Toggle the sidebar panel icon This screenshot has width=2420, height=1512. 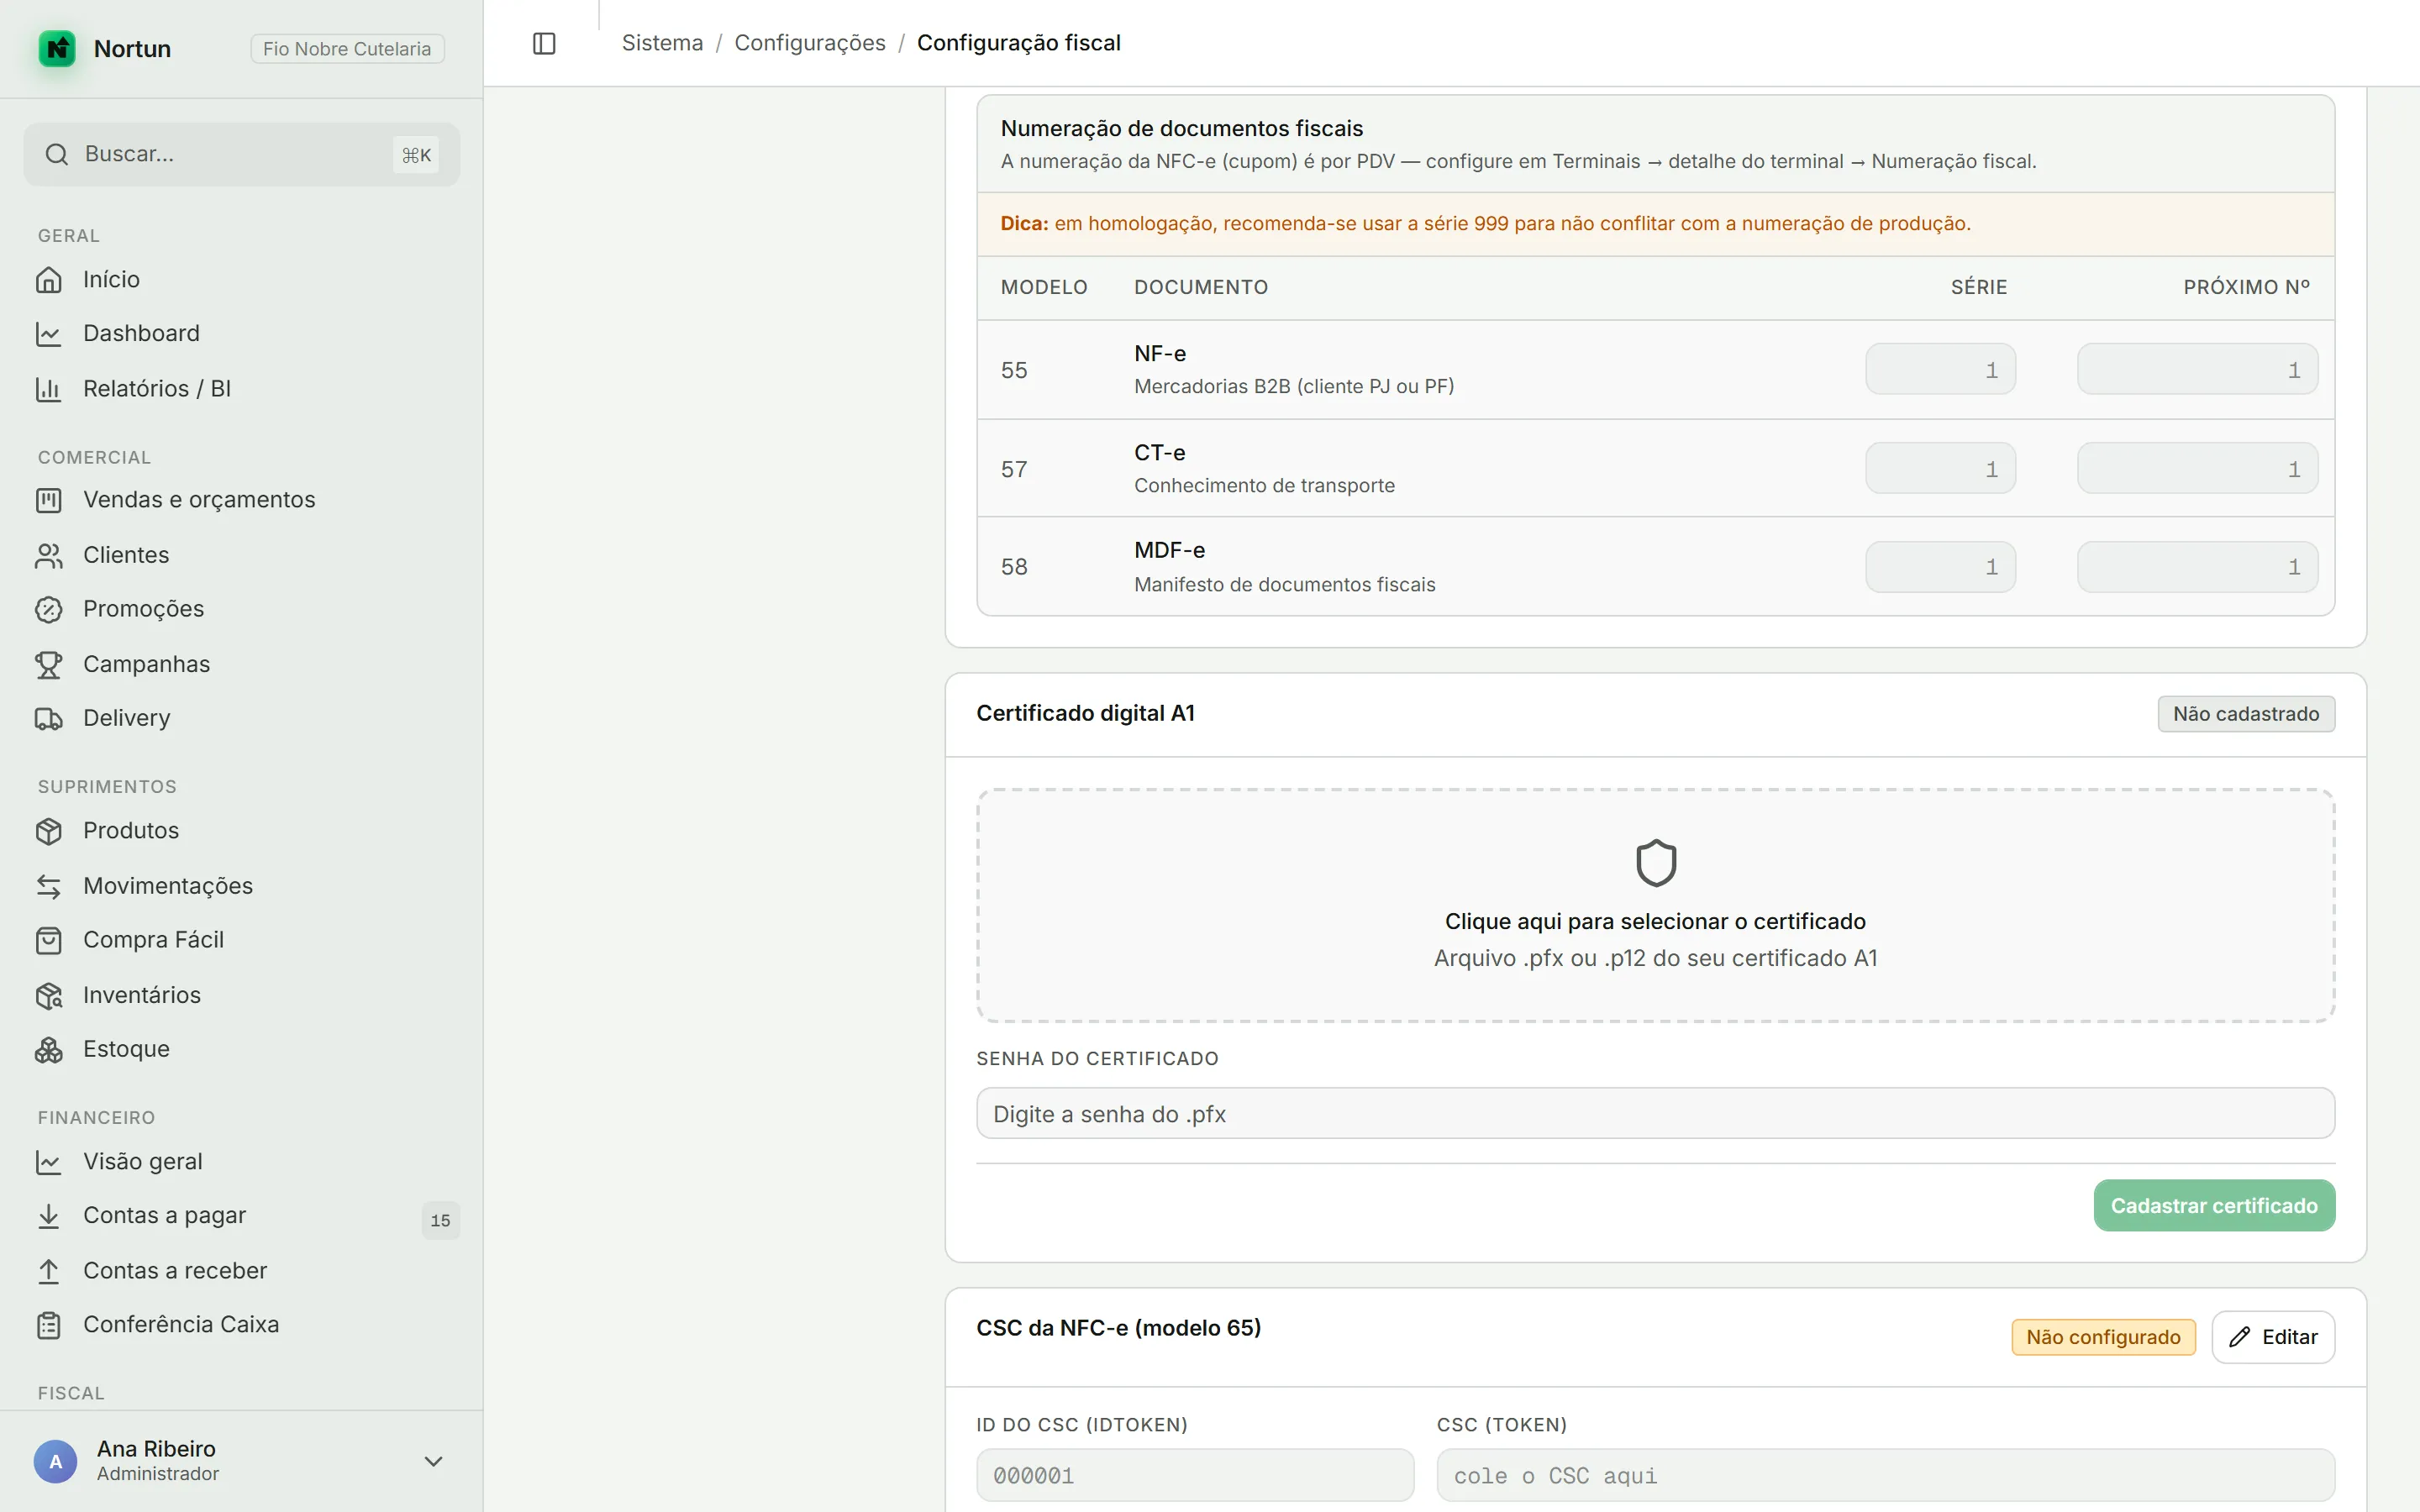tap(544, 43)
